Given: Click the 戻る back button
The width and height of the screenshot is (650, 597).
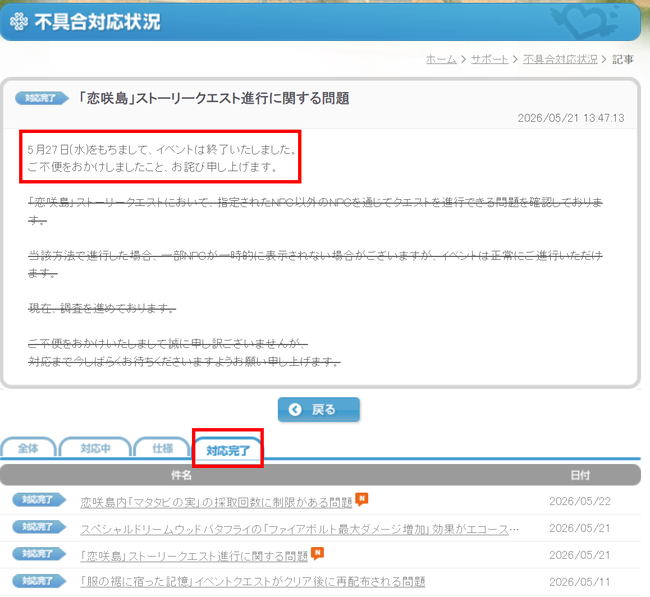Looking at the screenshot, I should [x=318, y=410].
